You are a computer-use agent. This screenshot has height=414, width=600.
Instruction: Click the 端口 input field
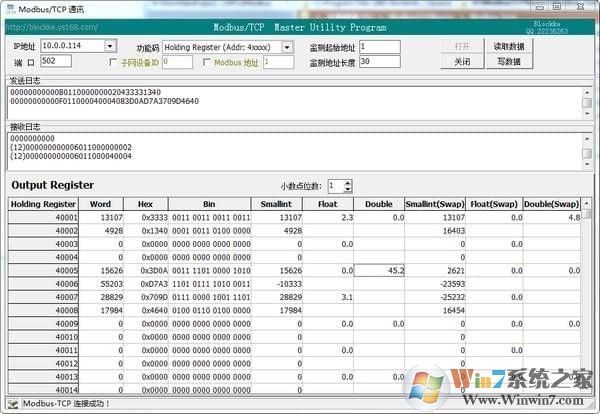point(56,62)
